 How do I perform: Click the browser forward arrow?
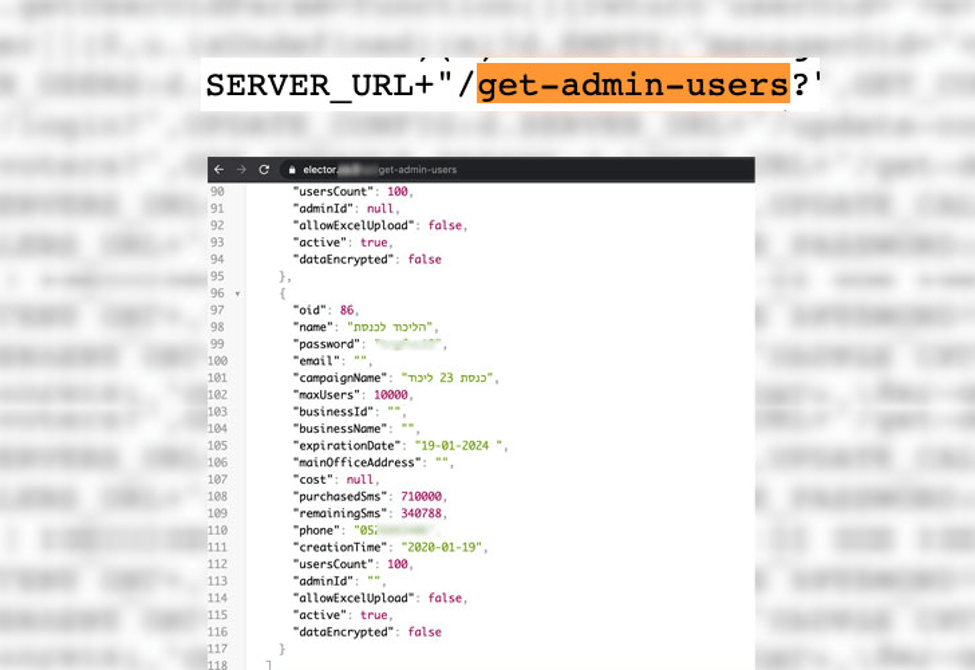241,169
